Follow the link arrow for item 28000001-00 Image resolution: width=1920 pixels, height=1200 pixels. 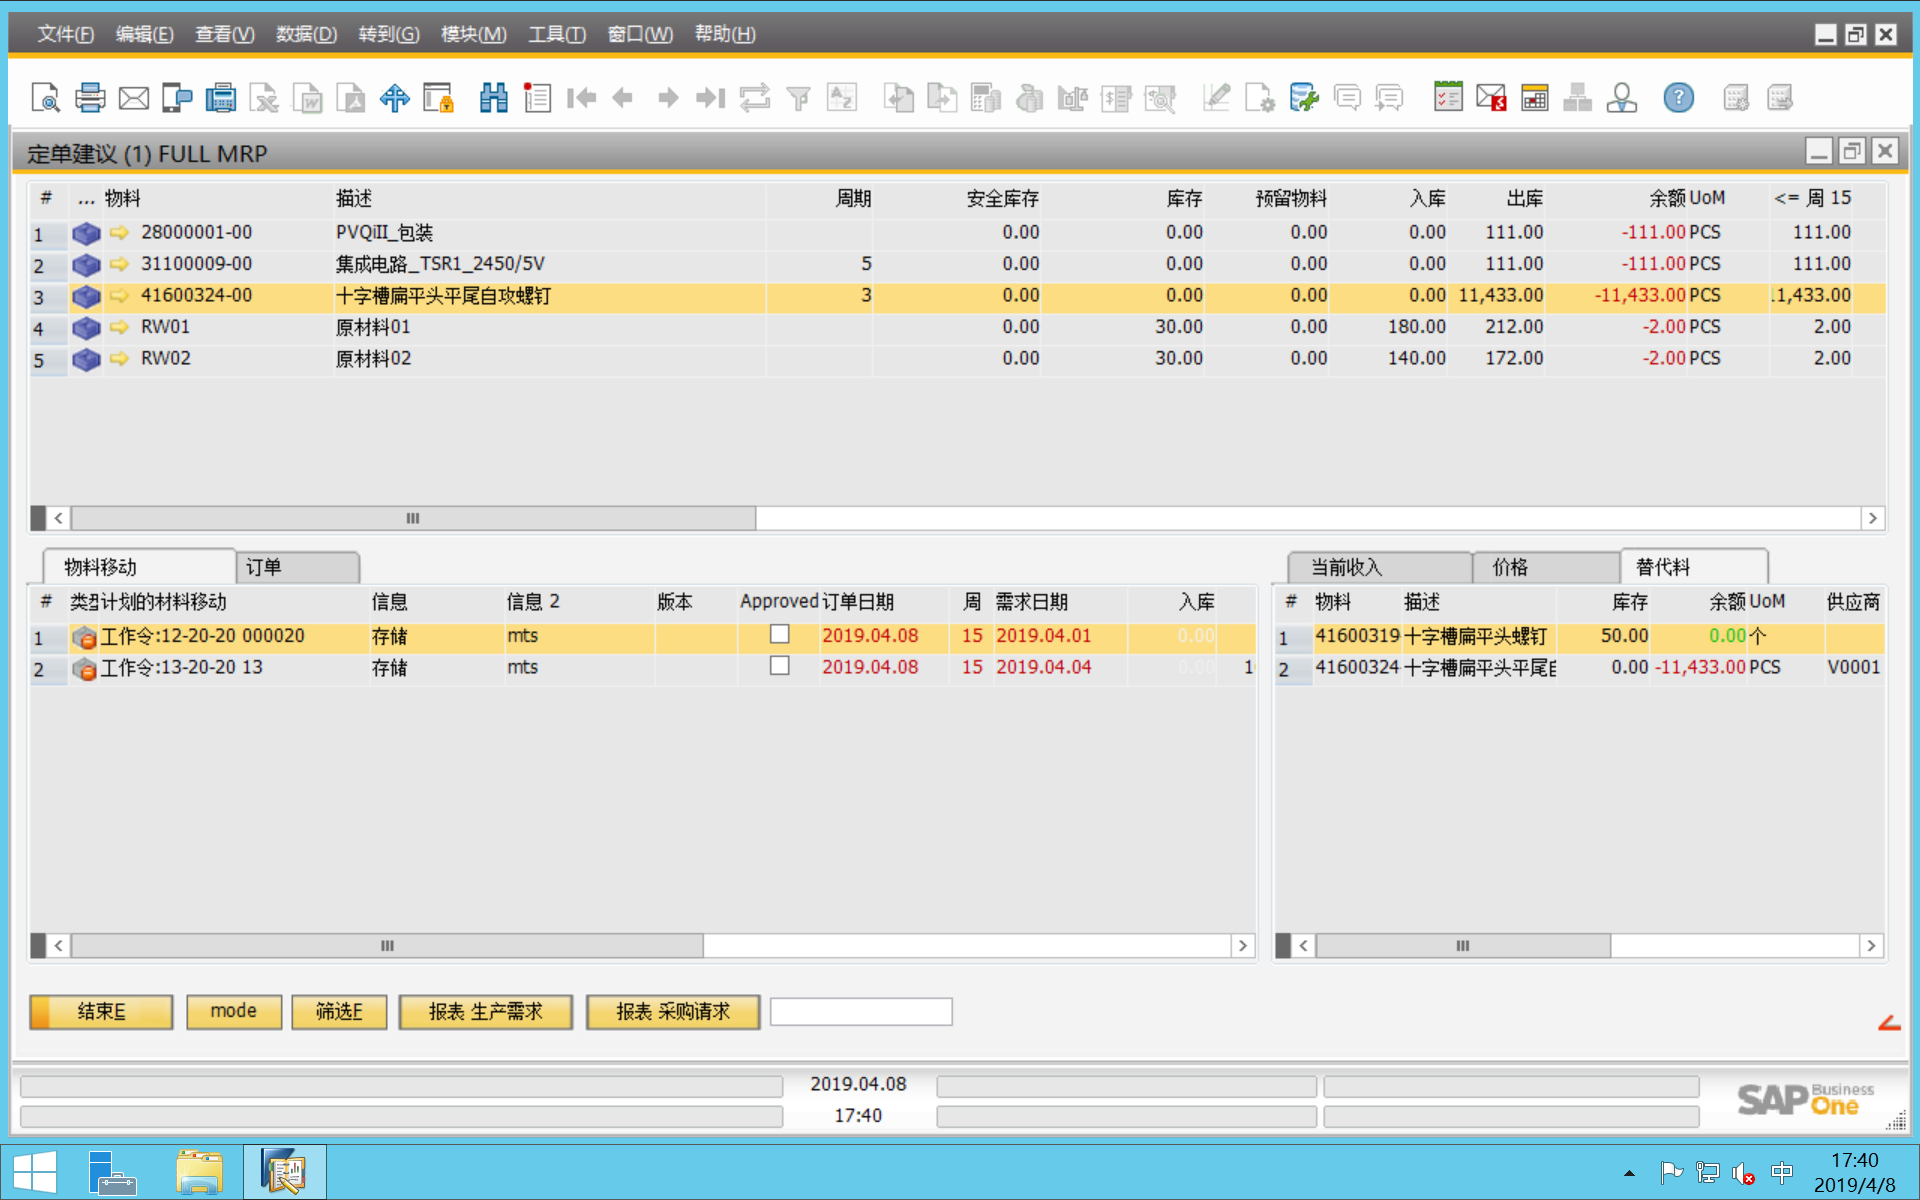click(119, 233)
